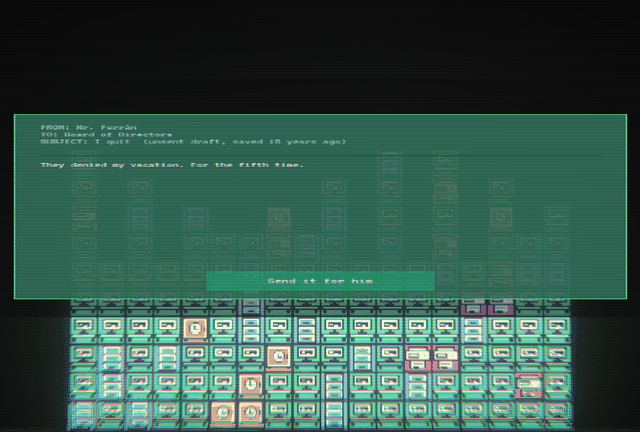The height and width of the screenshot is (432, 640).
Task: Select the orange clock tile sharing a row with the pink card pair
Action: pyautogui.click(x=278, y=357)
